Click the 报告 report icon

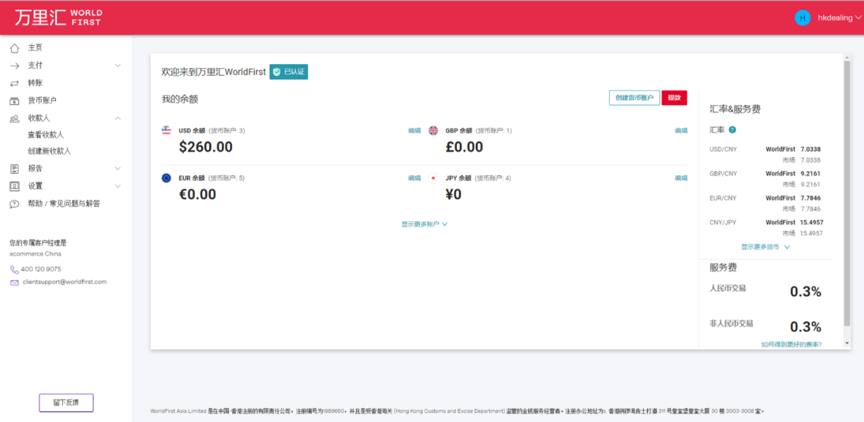pos(14,169)
